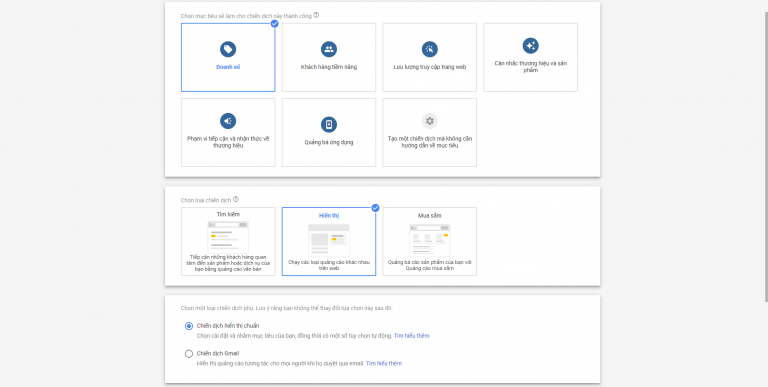Click the page vertical scrollbar
The width and height of the screenshot is (768, 387).
click(766, 157)
